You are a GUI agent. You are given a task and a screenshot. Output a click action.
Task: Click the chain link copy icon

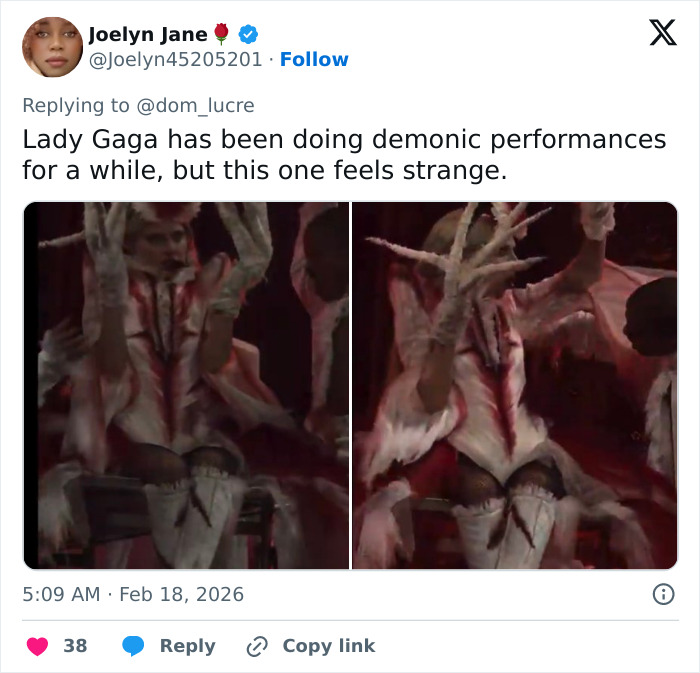[x=259, y=646]
